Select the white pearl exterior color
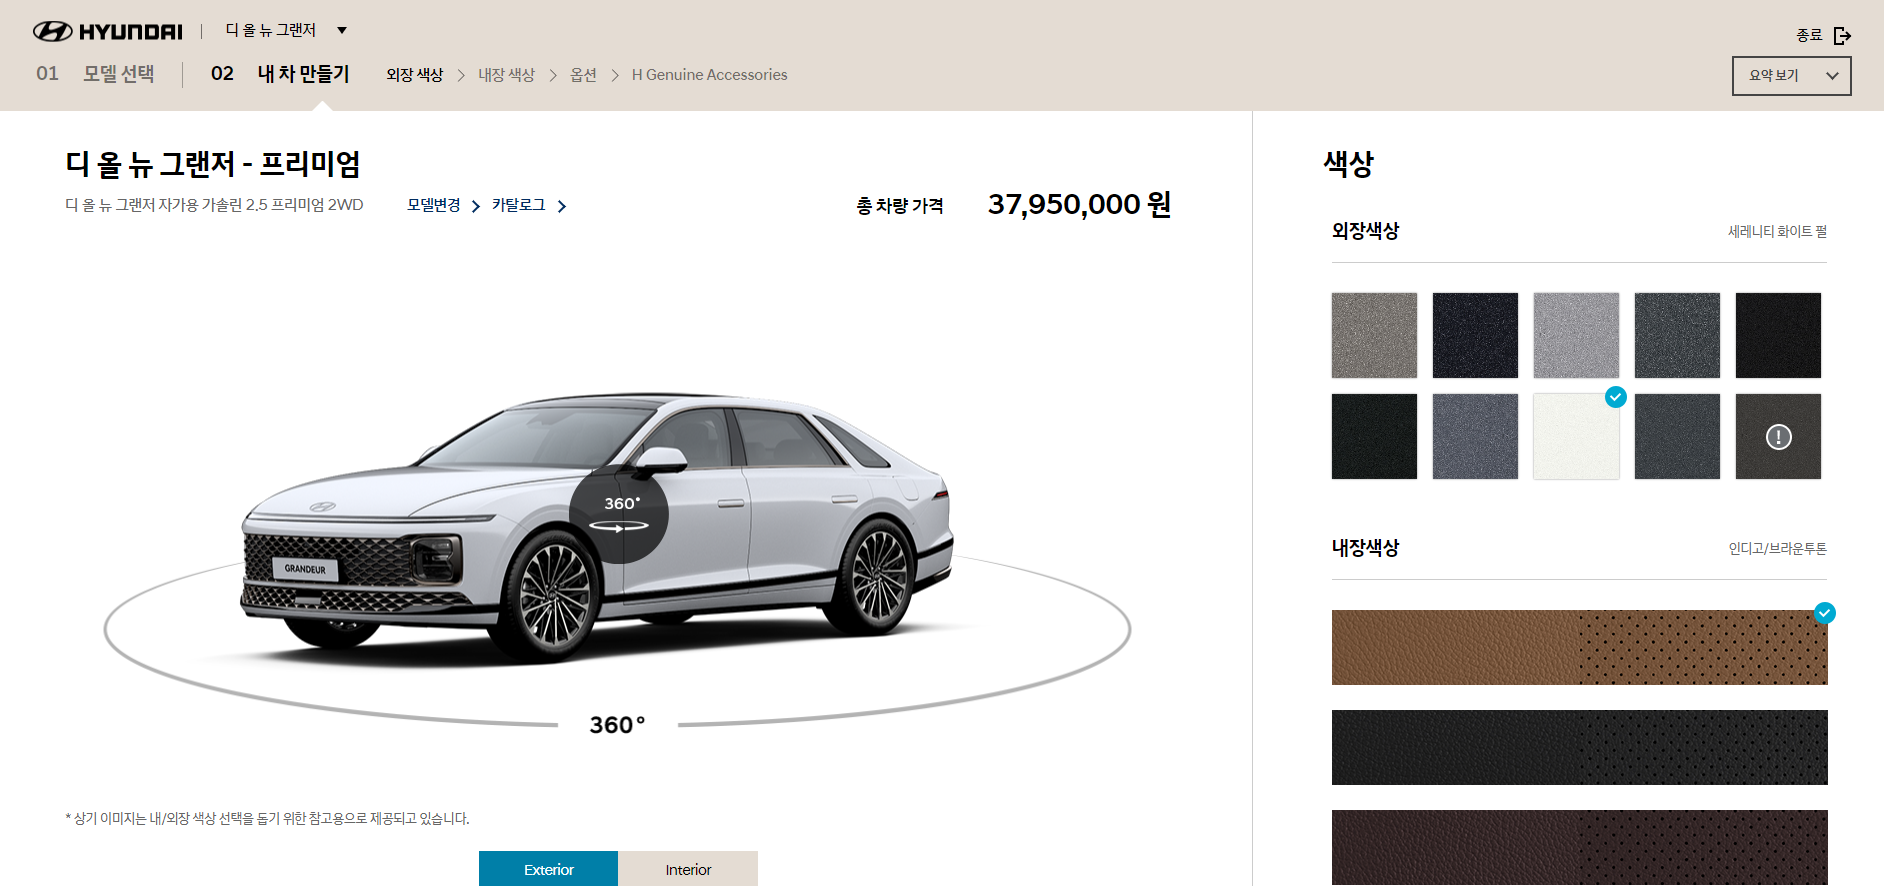The image size is (1884, 886). tap(1576, 436)
